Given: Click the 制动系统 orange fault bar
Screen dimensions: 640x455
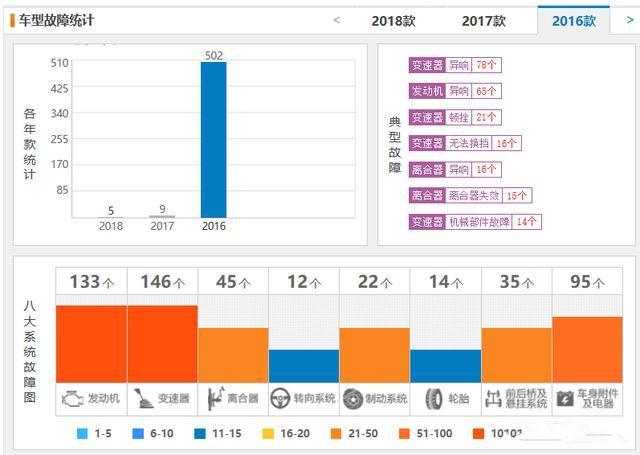Looking at the screenshot, I should tap(375, 355).
